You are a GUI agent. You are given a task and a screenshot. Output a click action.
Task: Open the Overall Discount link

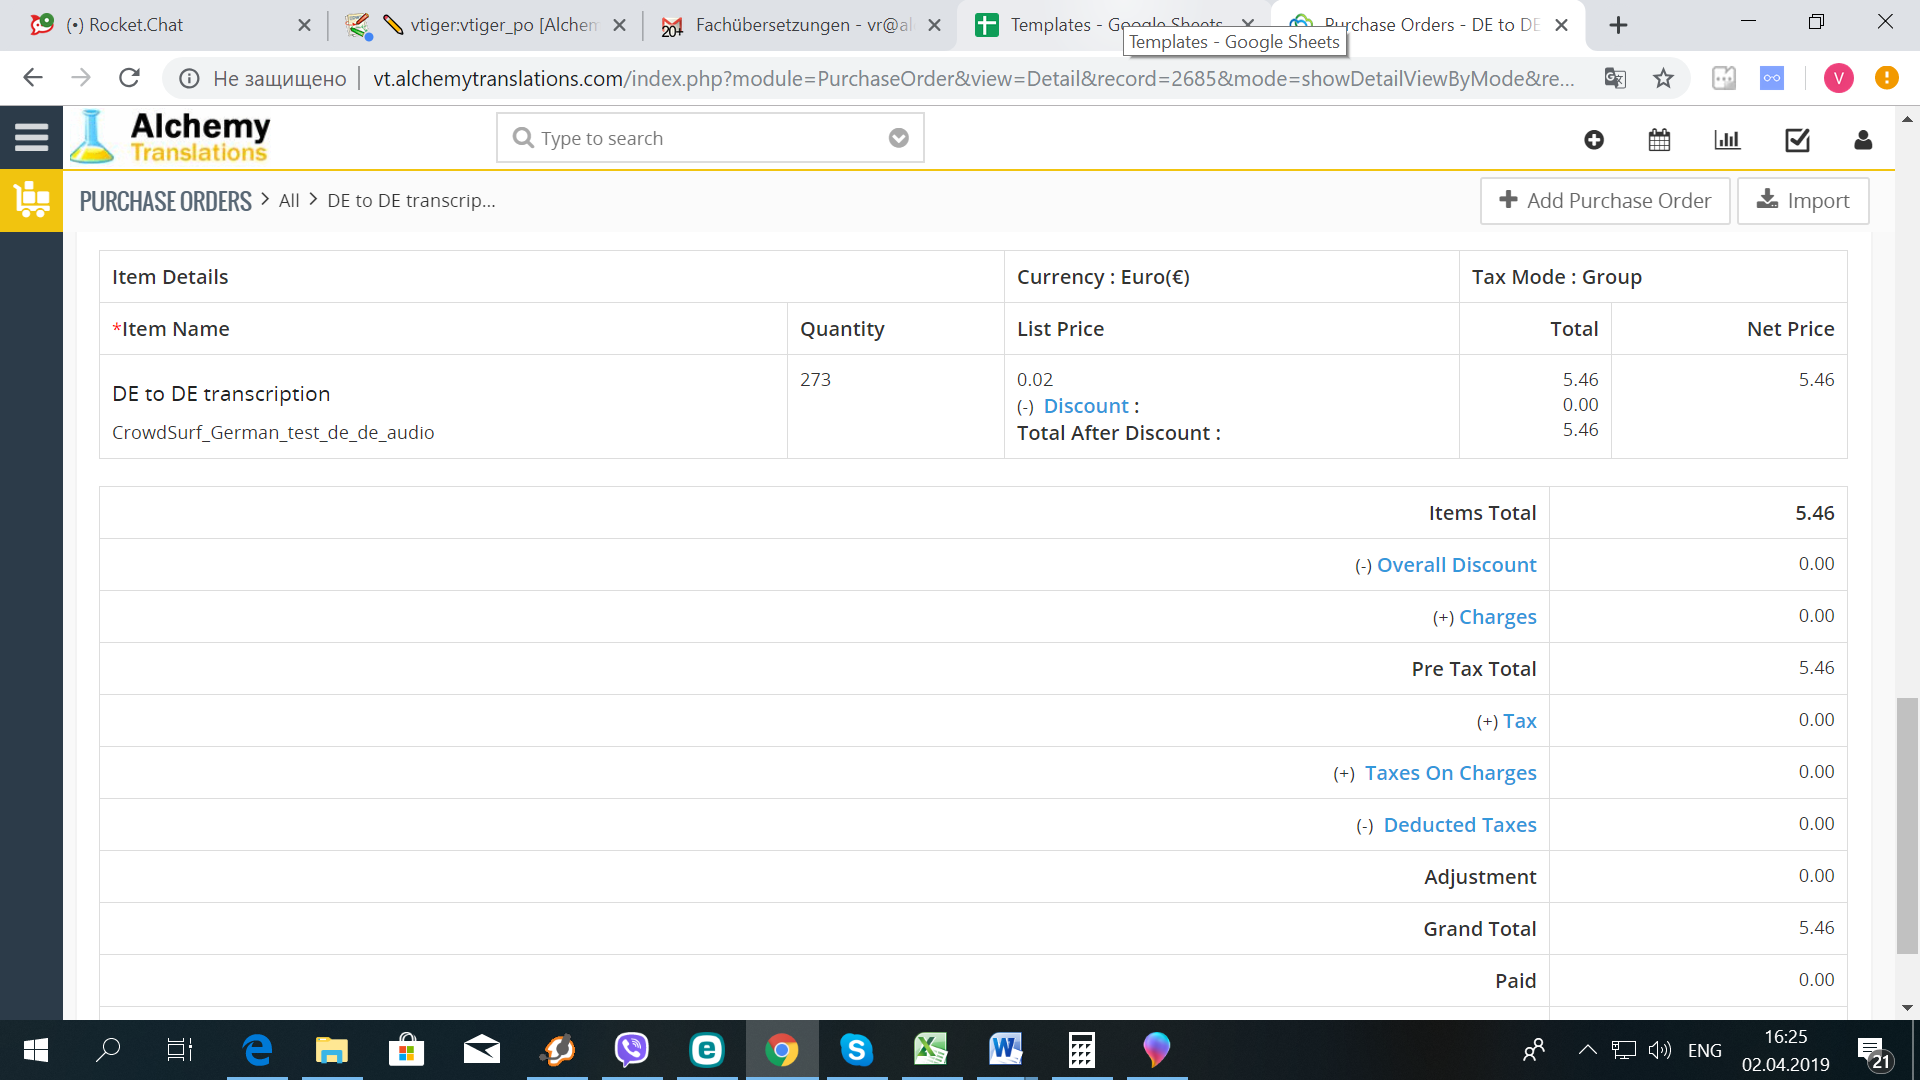(1456, 565)
